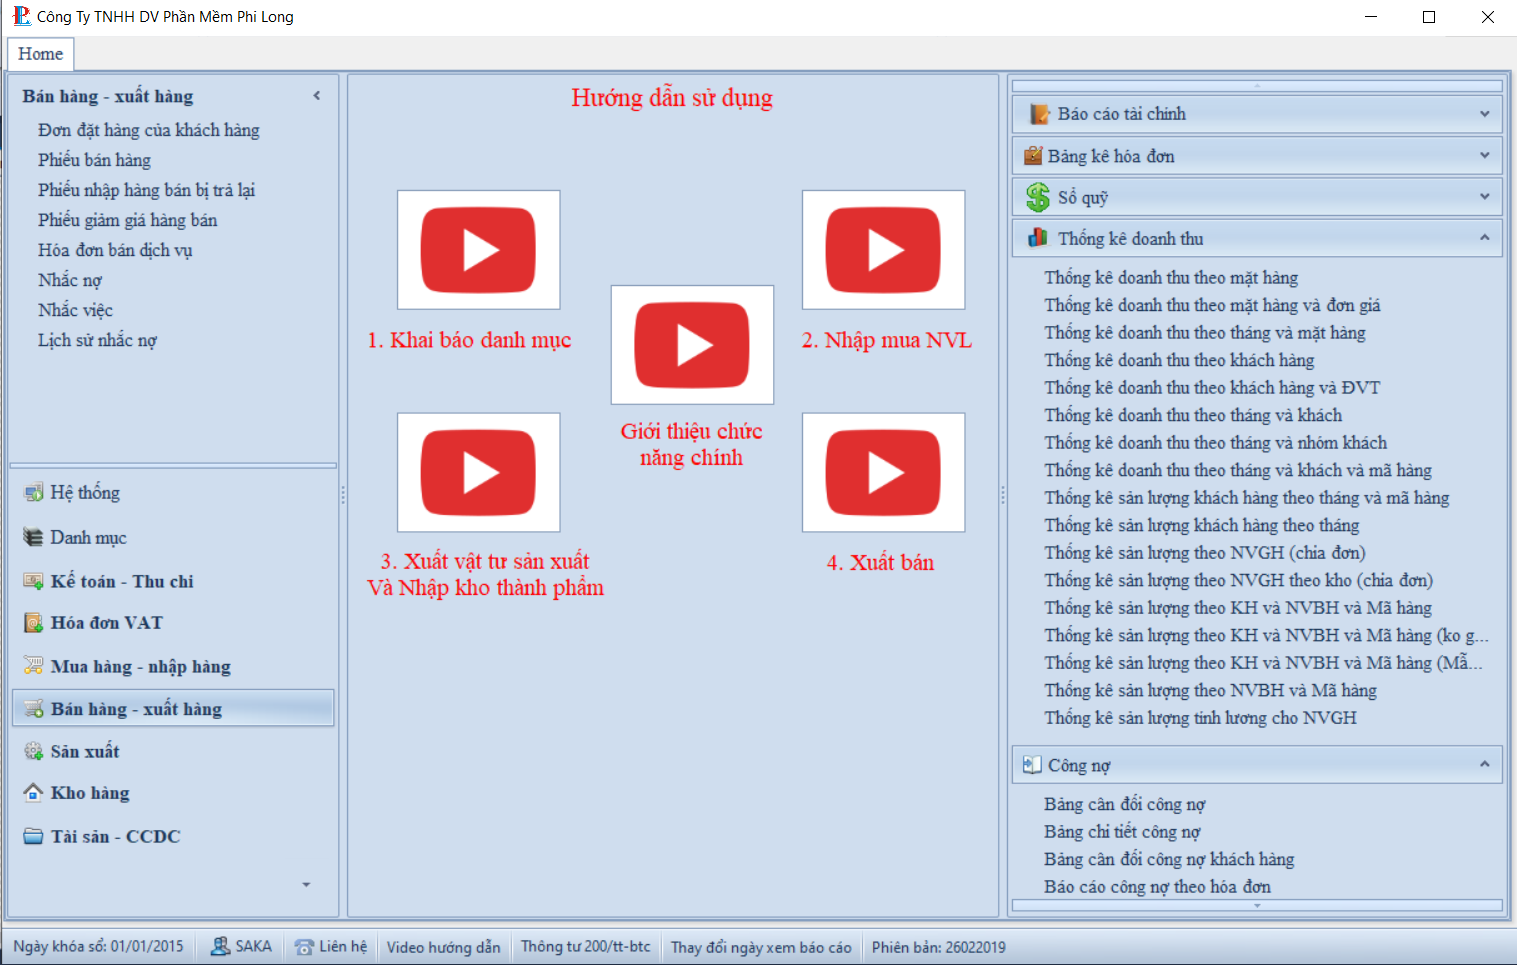Play the 'Nhập mua NVL' tutorial video
Image resolution: width=1517 pixels, height=965 pixels.
[x=883, y=250]
